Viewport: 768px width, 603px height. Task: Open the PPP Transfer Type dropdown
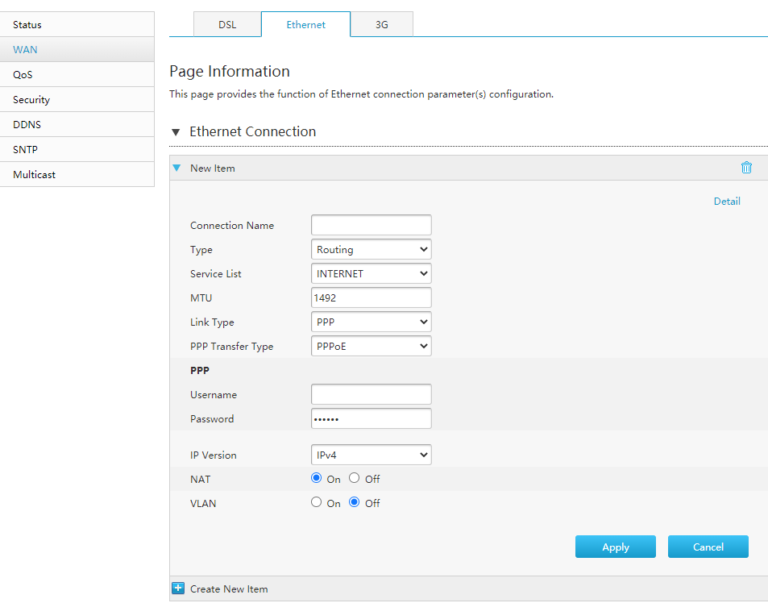coord(371,346)
